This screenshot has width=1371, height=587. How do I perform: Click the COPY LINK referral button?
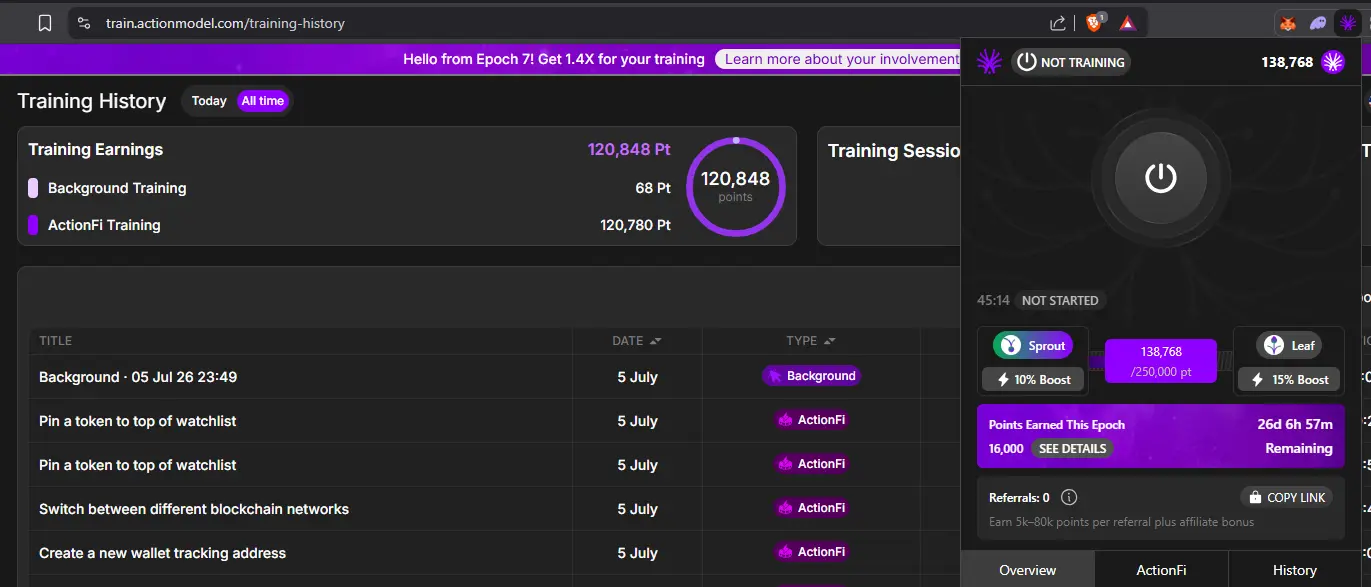click(x=1286, y=497)
